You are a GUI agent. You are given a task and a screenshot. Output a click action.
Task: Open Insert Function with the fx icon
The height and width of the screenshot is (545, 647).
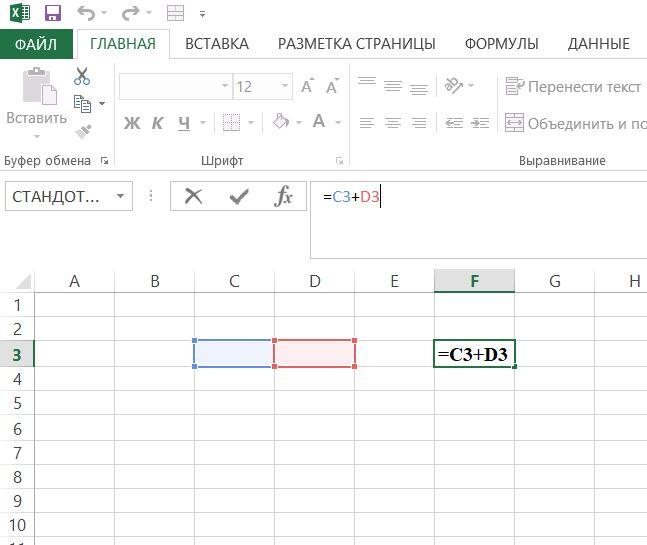[x=284, y=196]
